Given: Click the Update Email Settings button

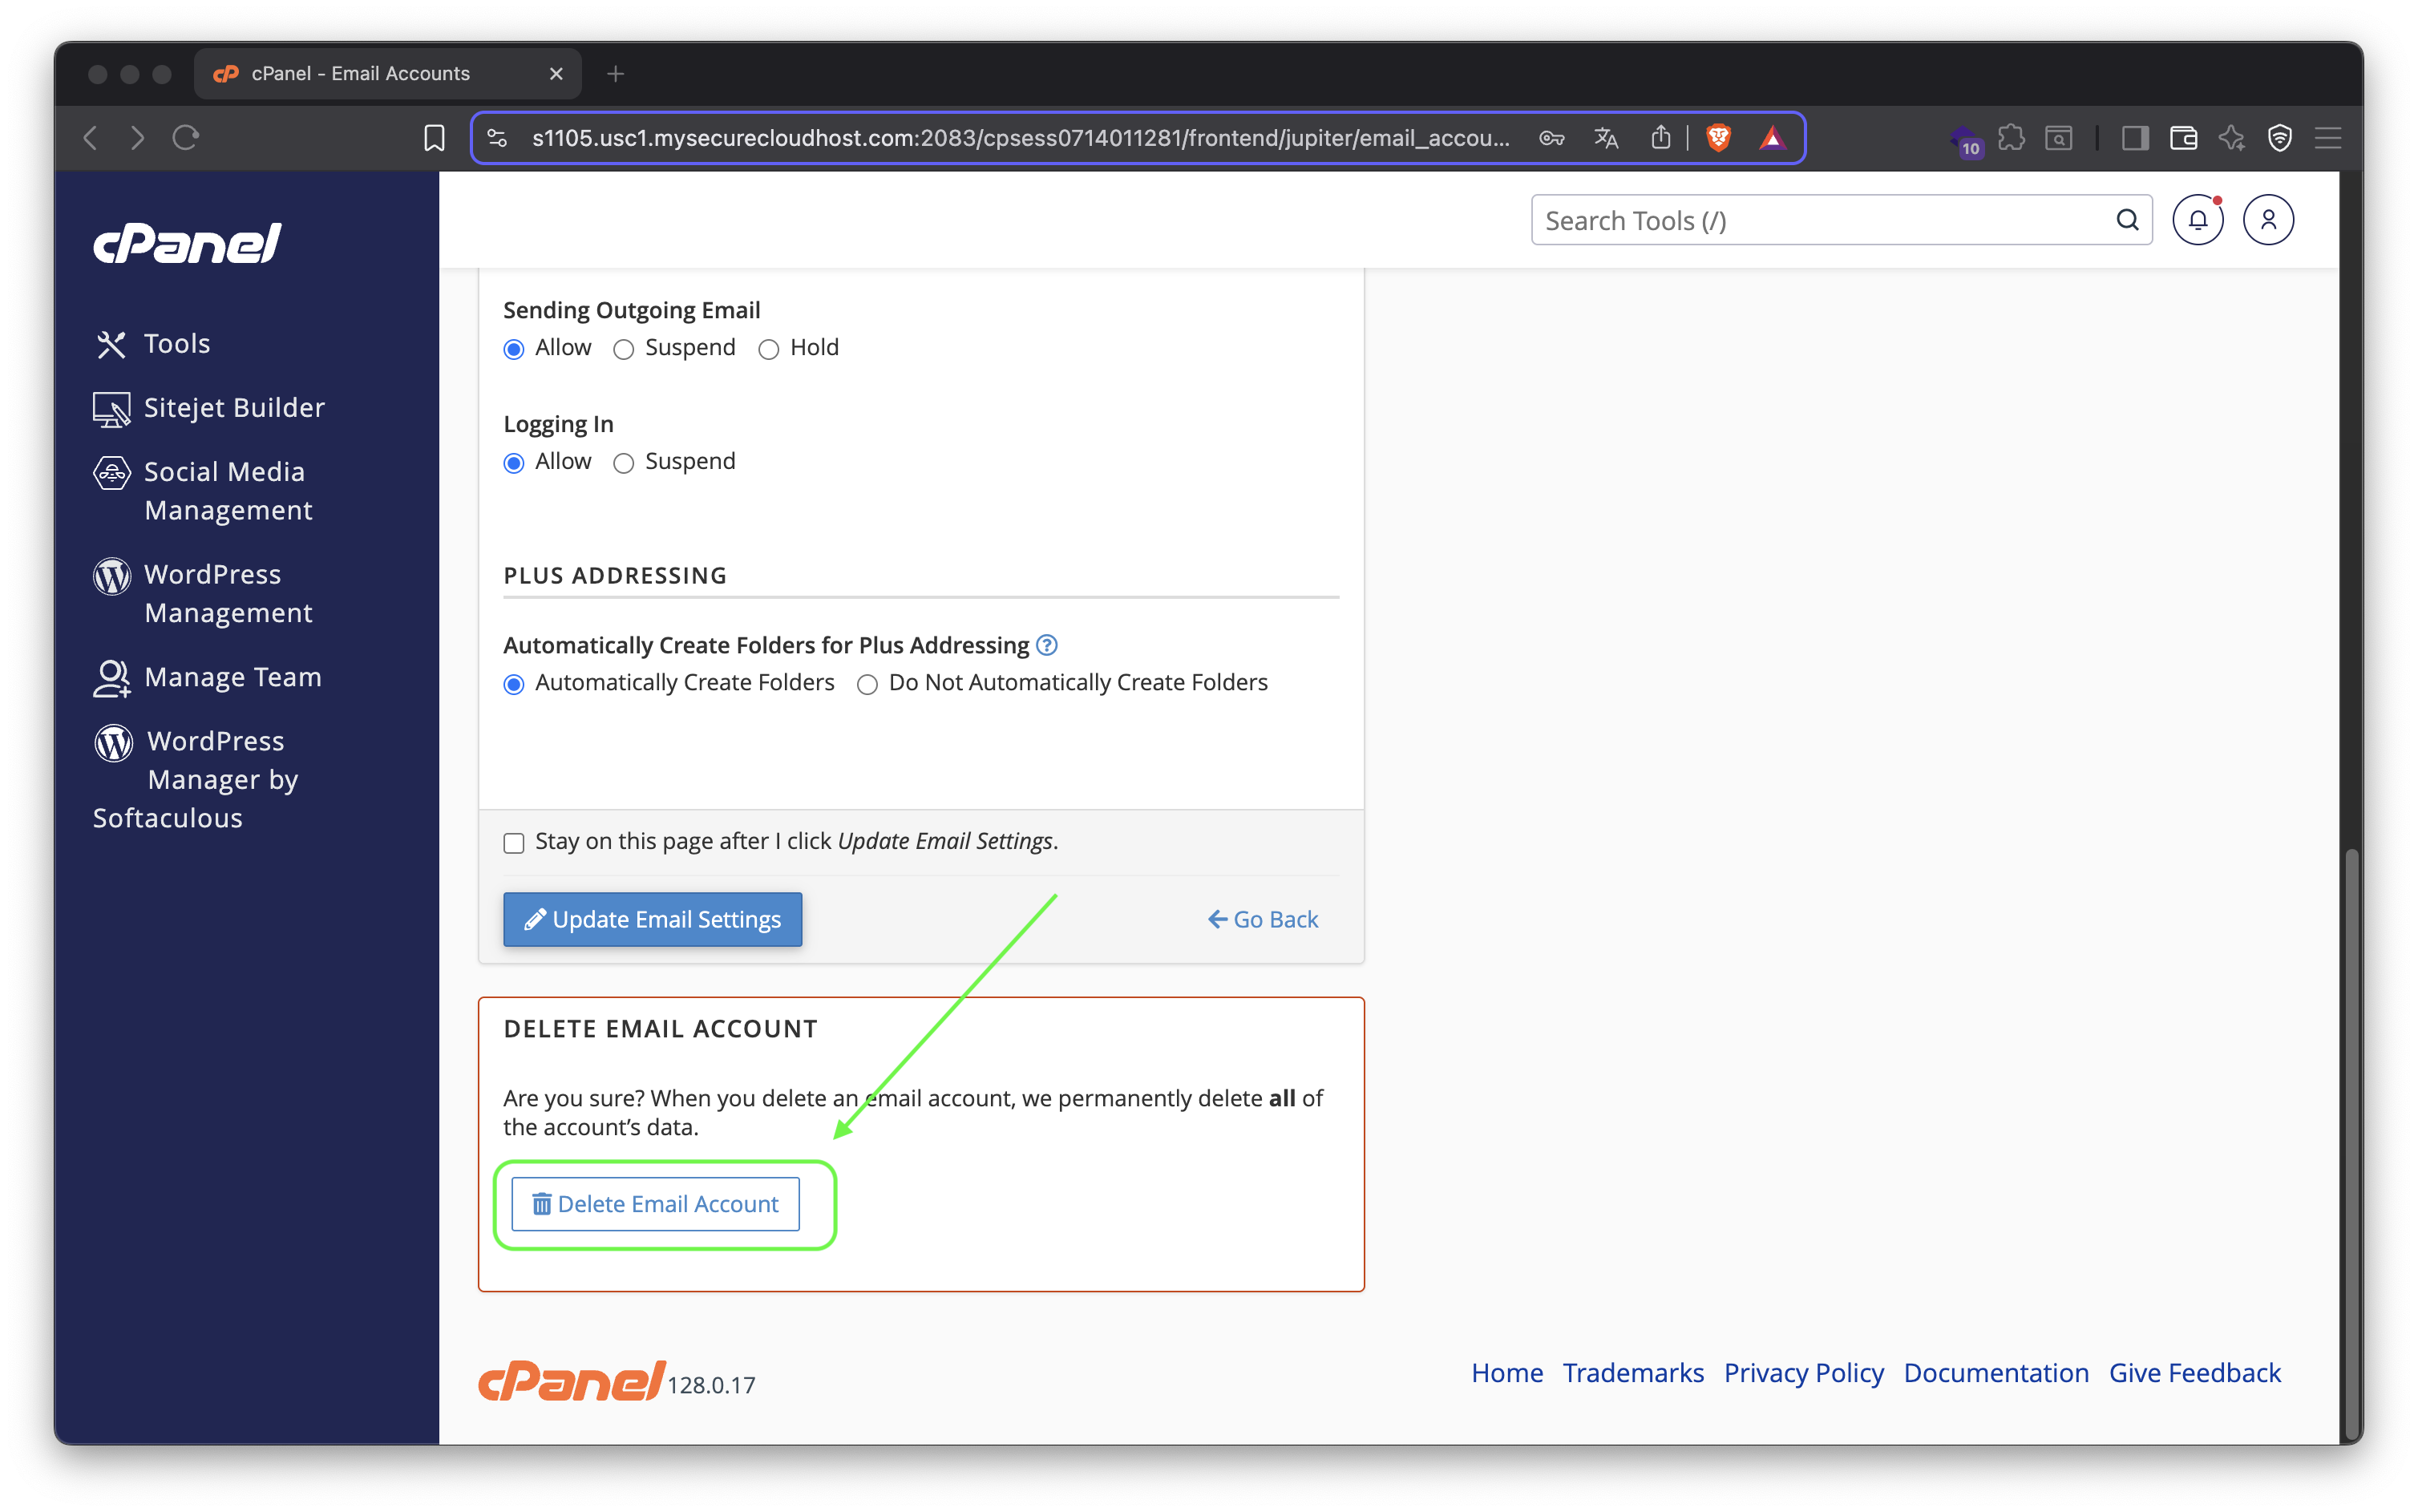Looking at the screenshot, I should click(x=652, y=919).
